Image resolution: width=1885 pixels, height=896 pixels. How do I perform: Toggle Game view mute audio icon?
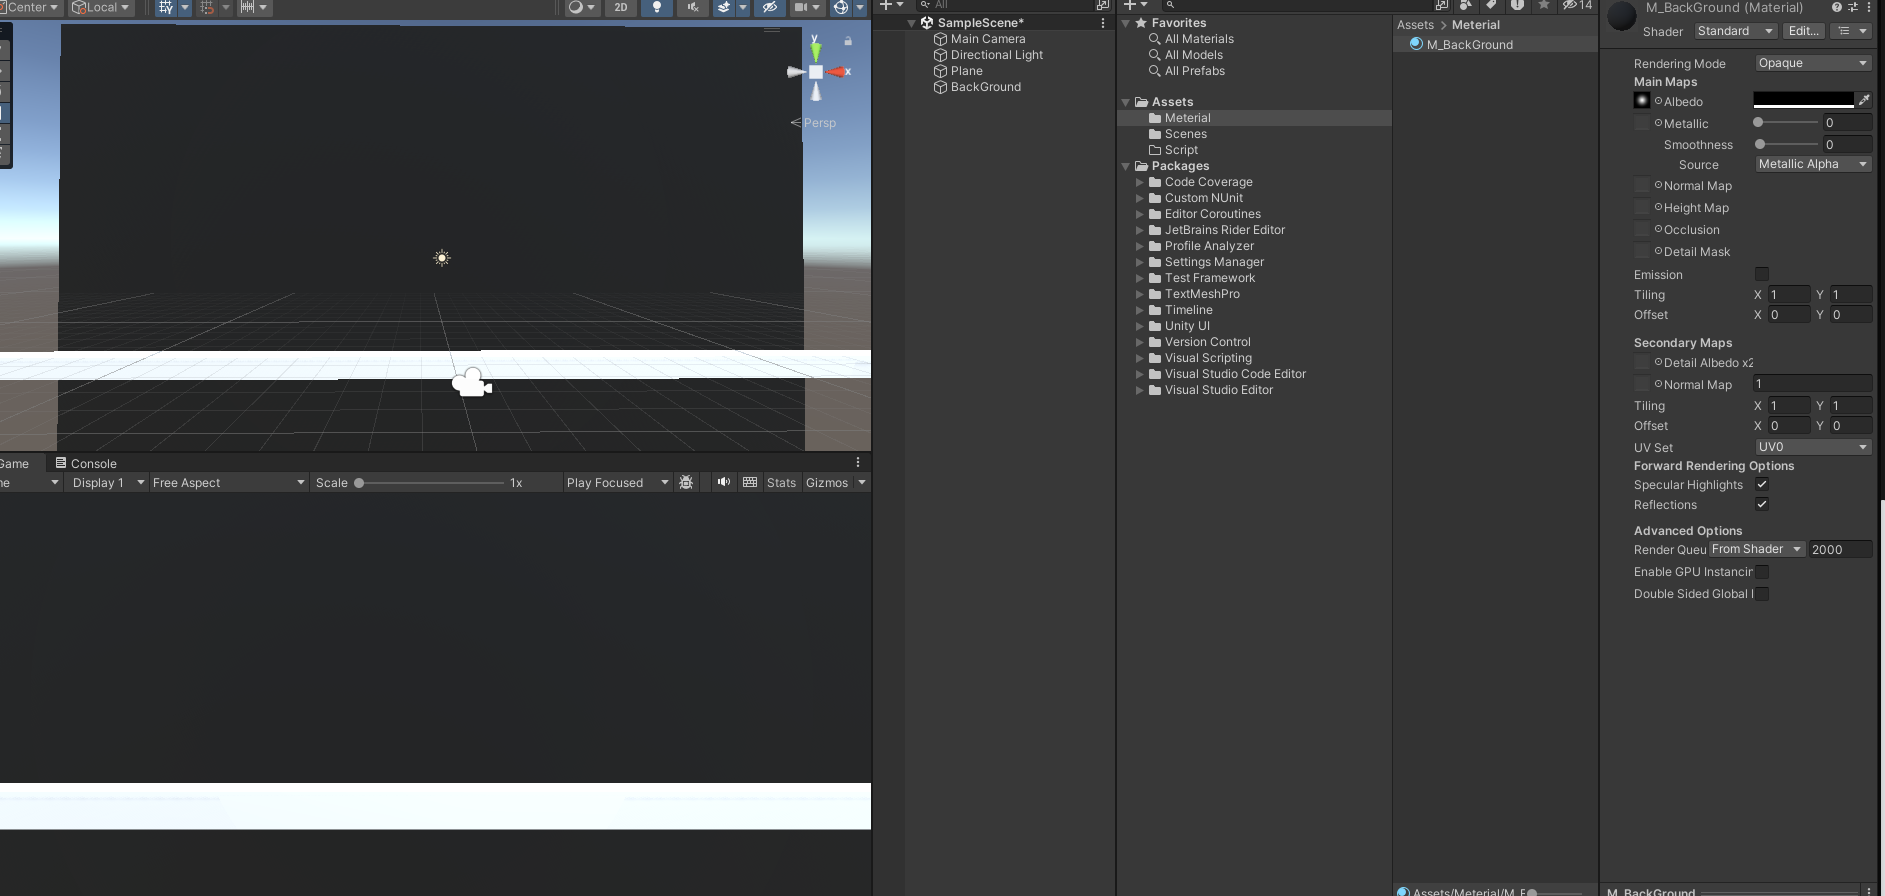pyautogui.click(x=724, y=482)
